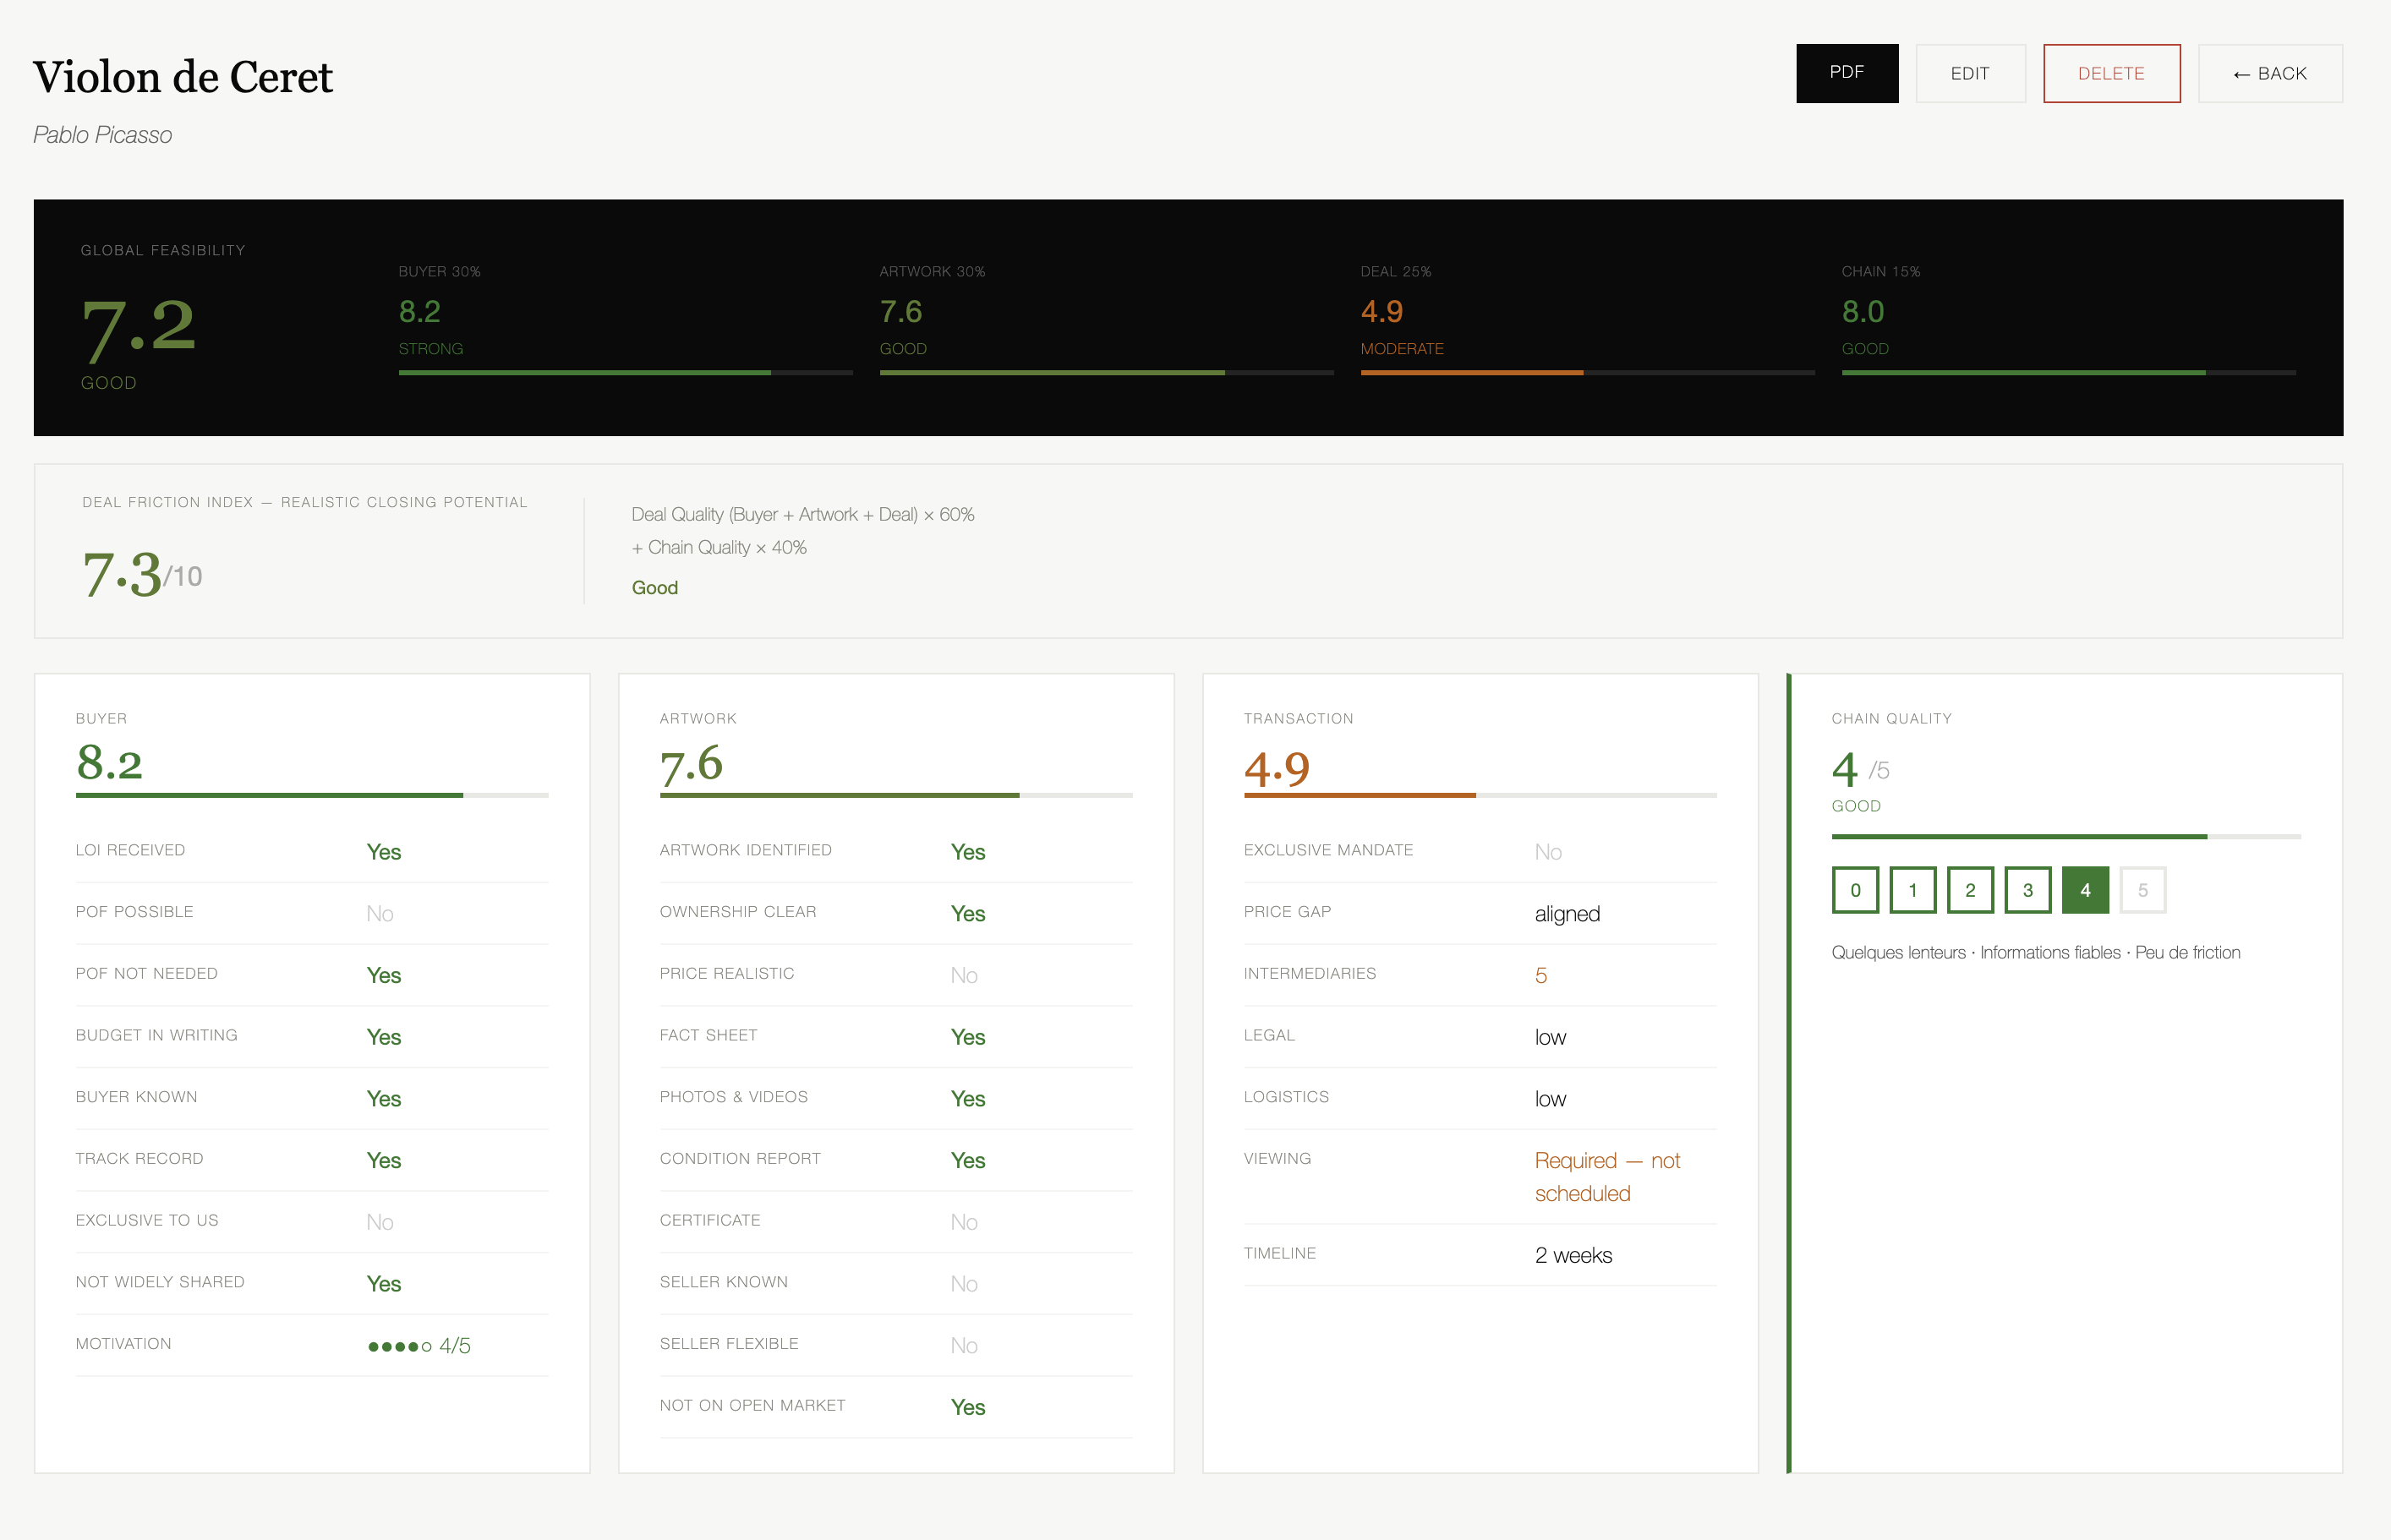
Task: Click the title 'Violon de Ceret'
Action: click(183, 77)
